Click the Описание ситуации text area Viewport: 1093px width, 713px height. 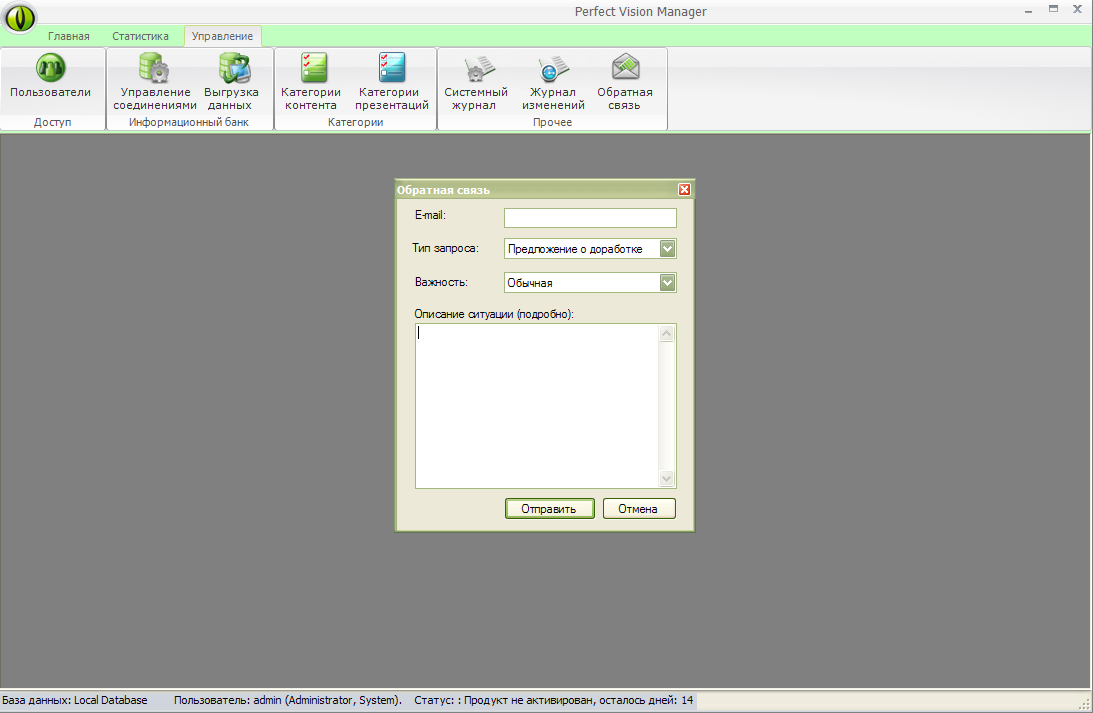click(x=536, y=405)
